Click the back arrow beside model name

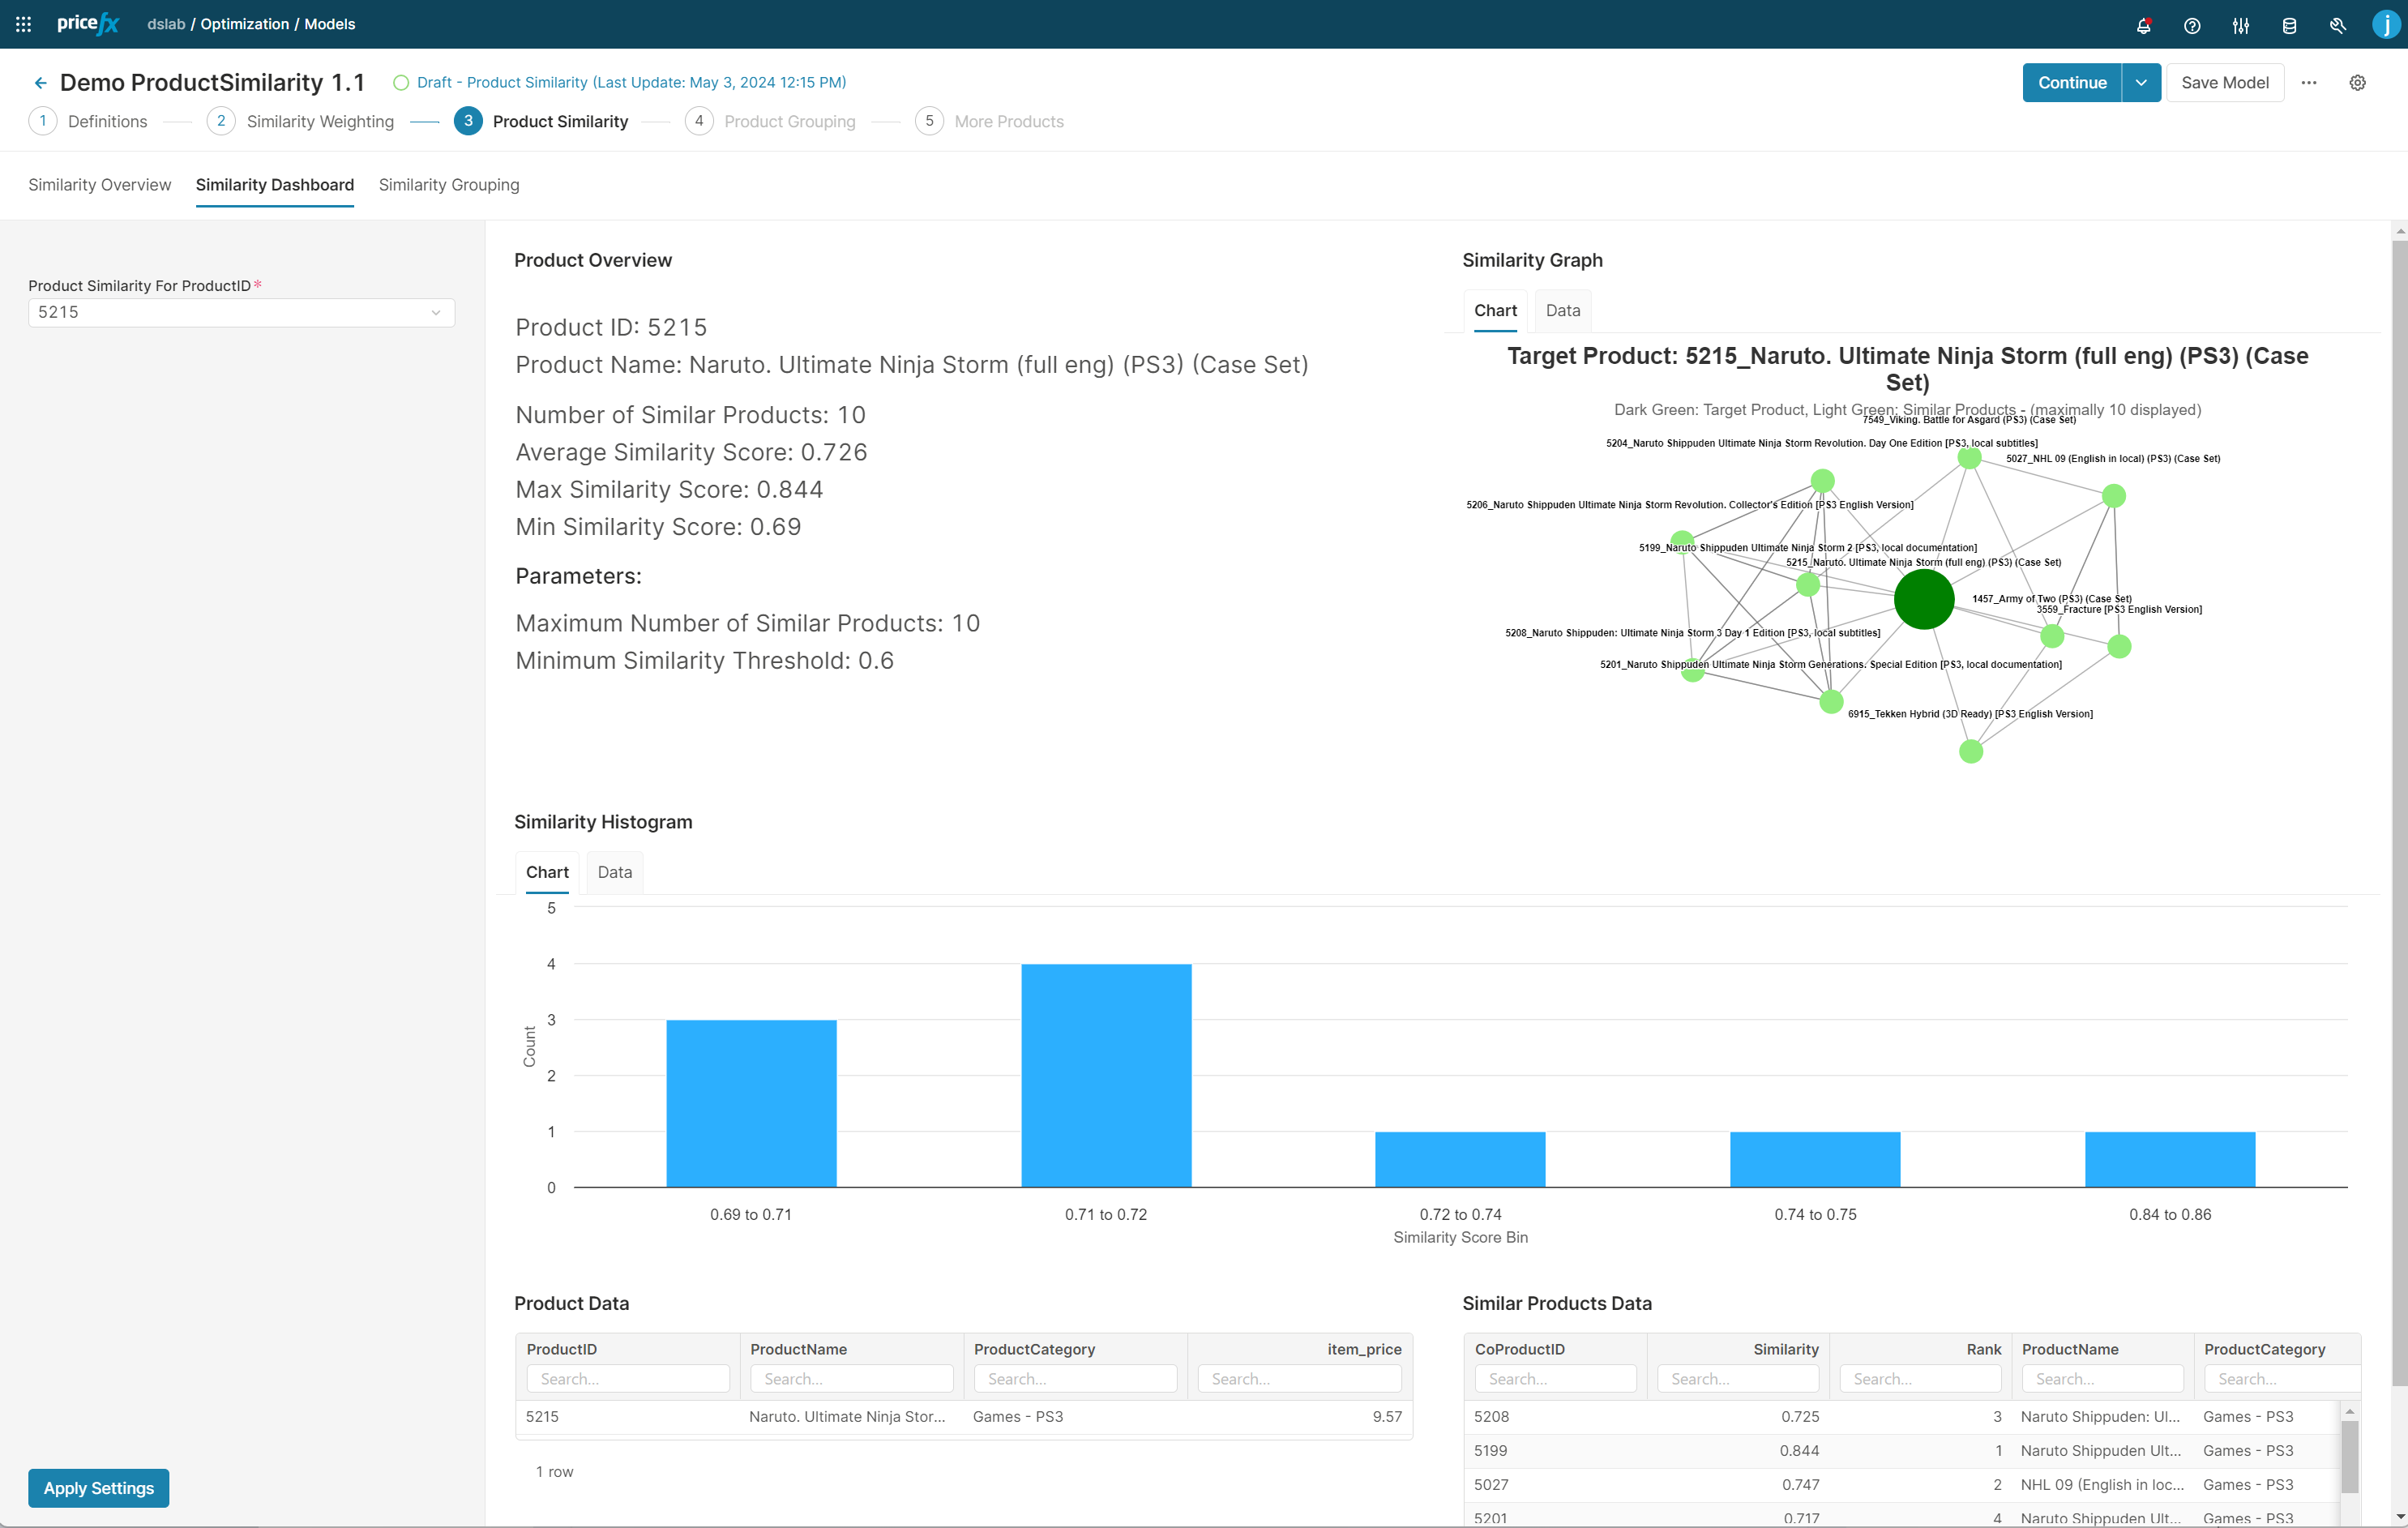pyautogui.click(x=40, y=83)
